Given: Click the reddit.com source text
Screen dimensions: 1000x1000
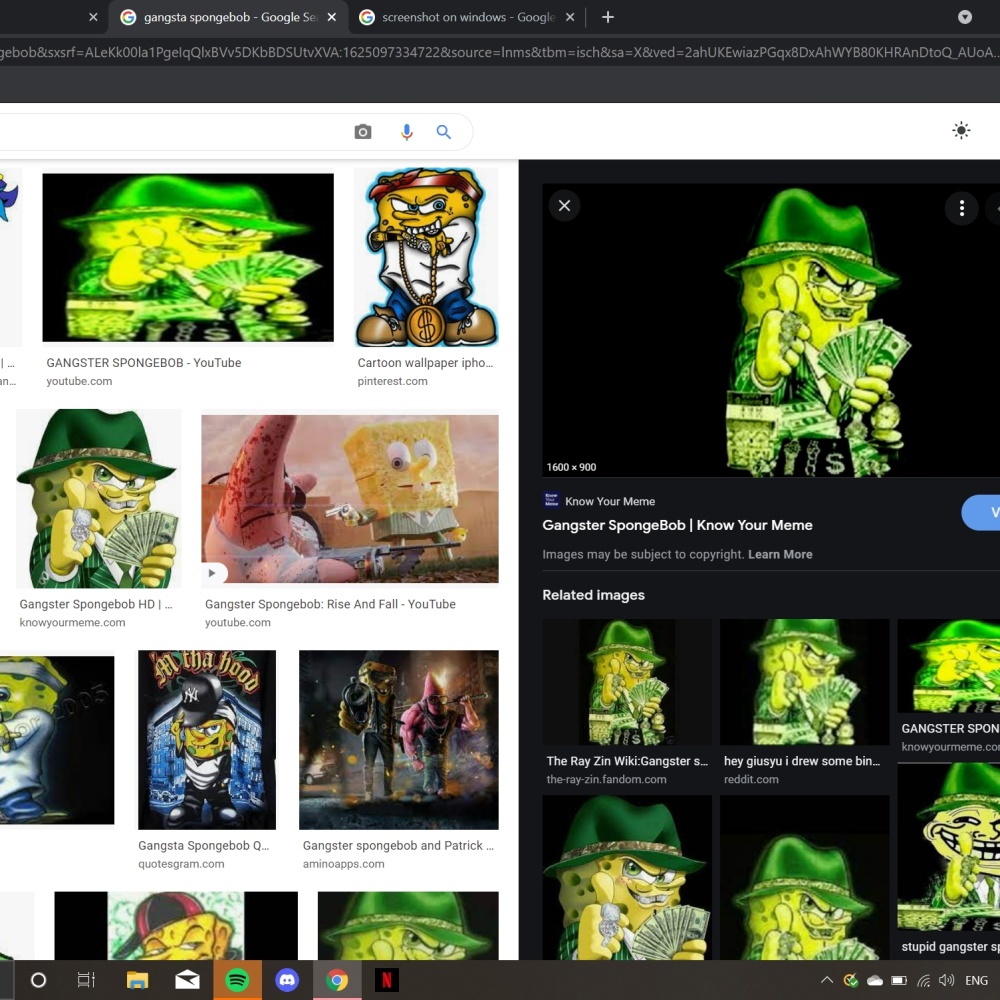Looking at the screenshot, I should pos(751,779).
